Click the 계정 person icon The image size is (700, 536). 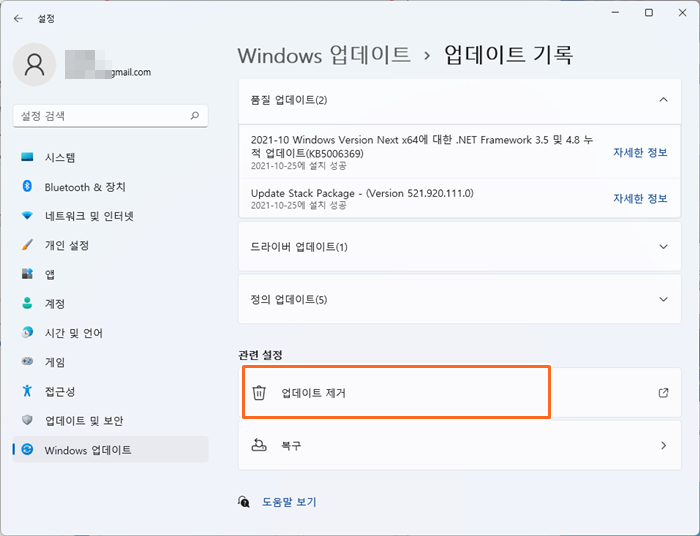[27, 303]
